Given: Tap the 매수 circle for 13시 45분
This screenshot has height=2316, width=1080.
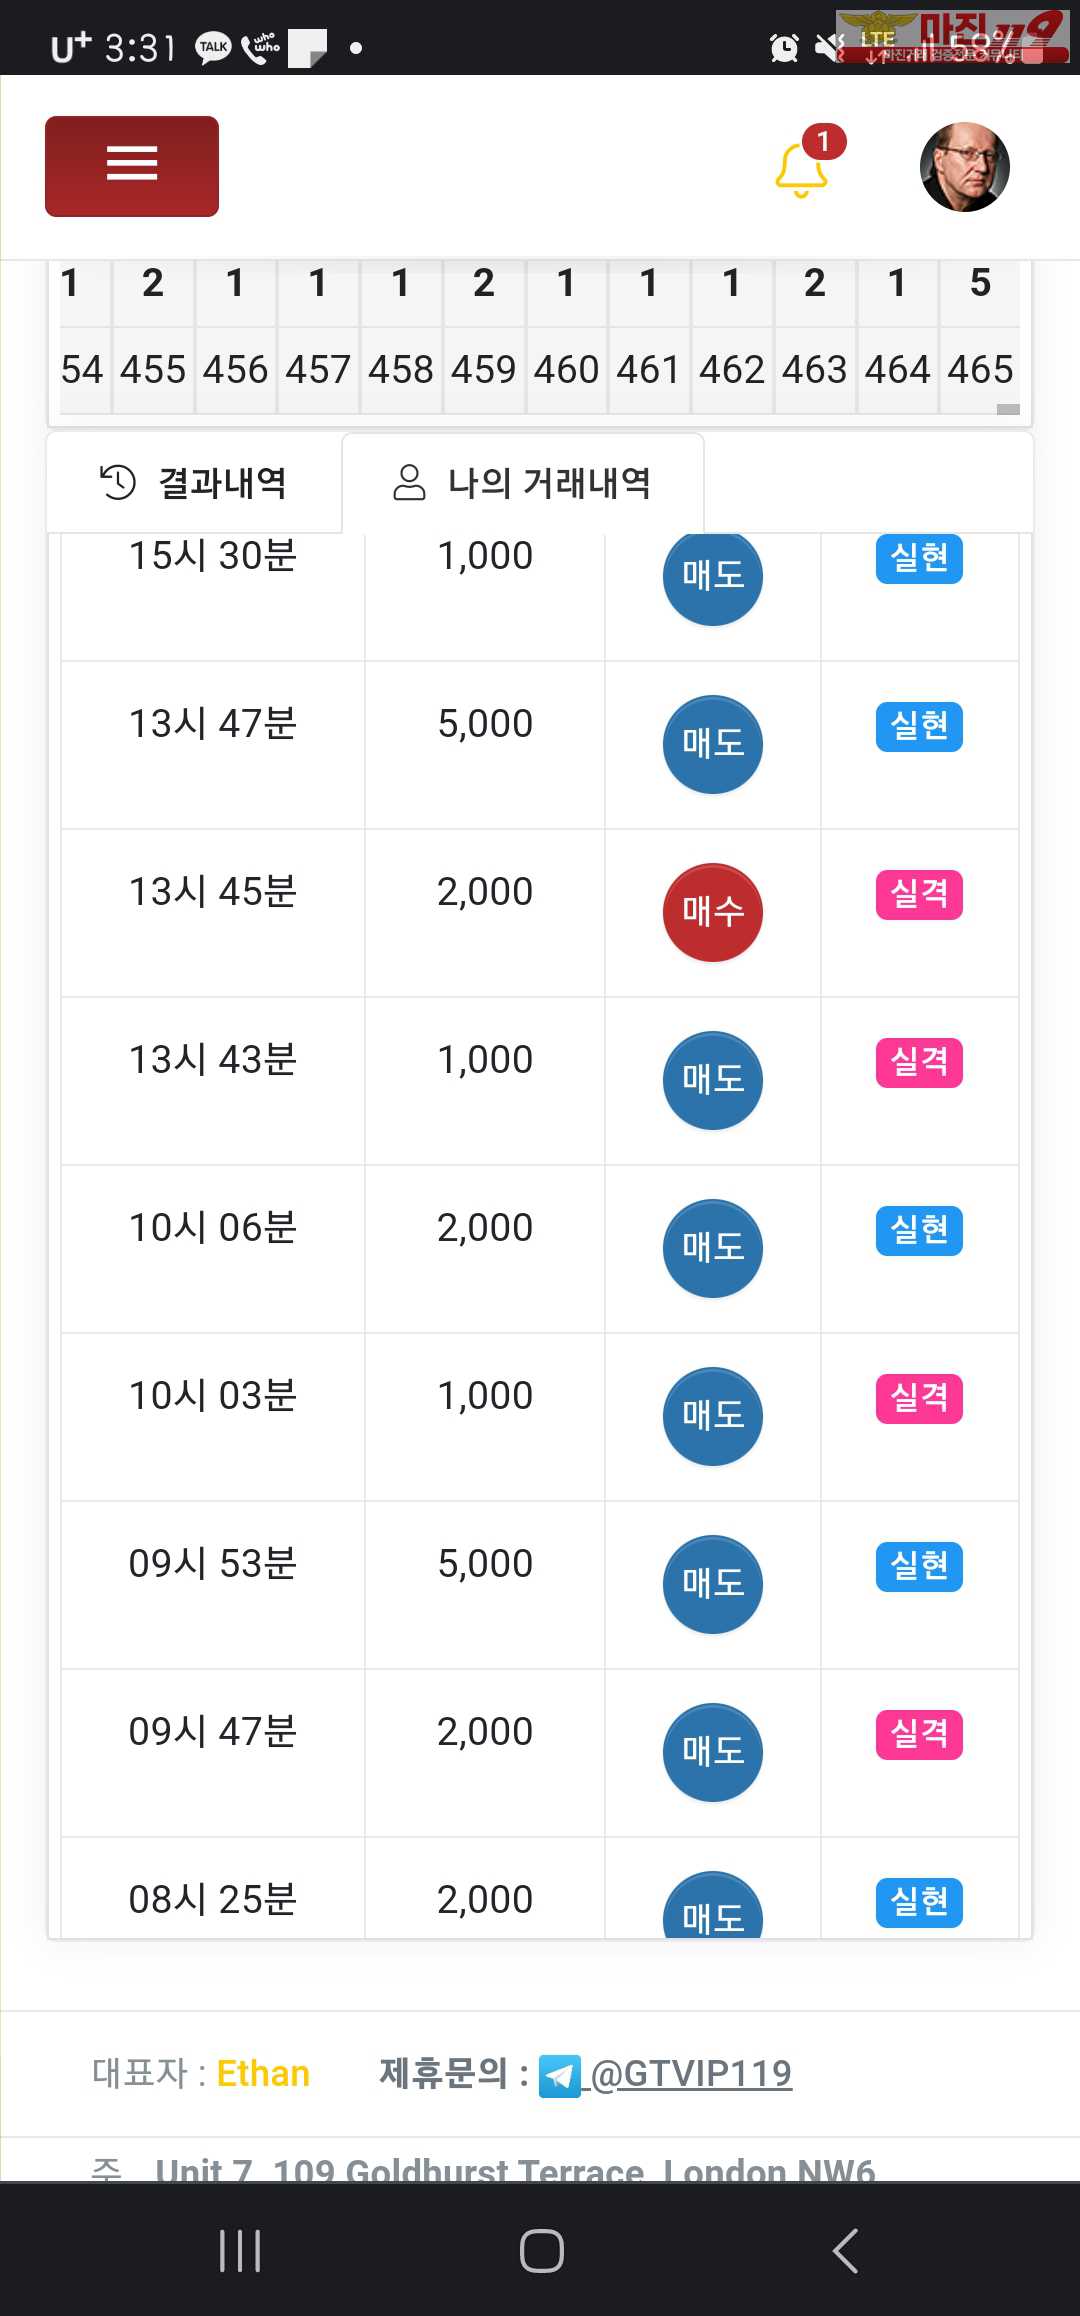Looking at the screenshot, I should click(x=712, y=912).
